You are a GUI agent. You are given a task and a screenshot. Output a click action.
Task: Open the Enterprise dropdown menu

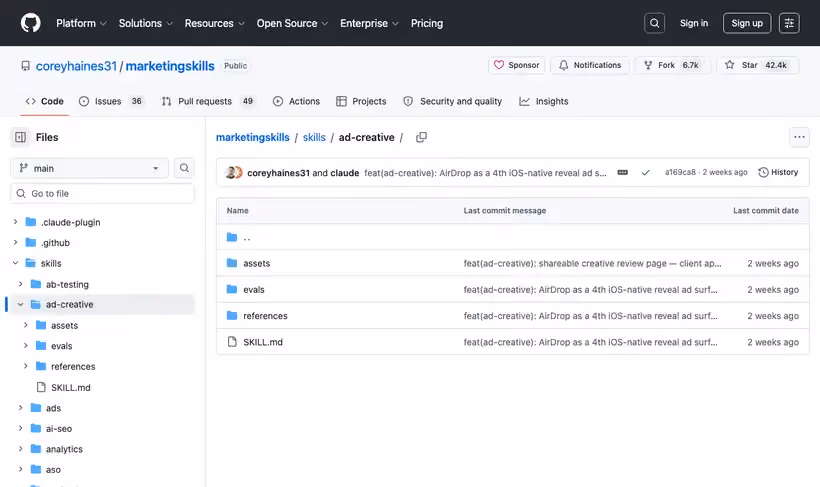369,23
